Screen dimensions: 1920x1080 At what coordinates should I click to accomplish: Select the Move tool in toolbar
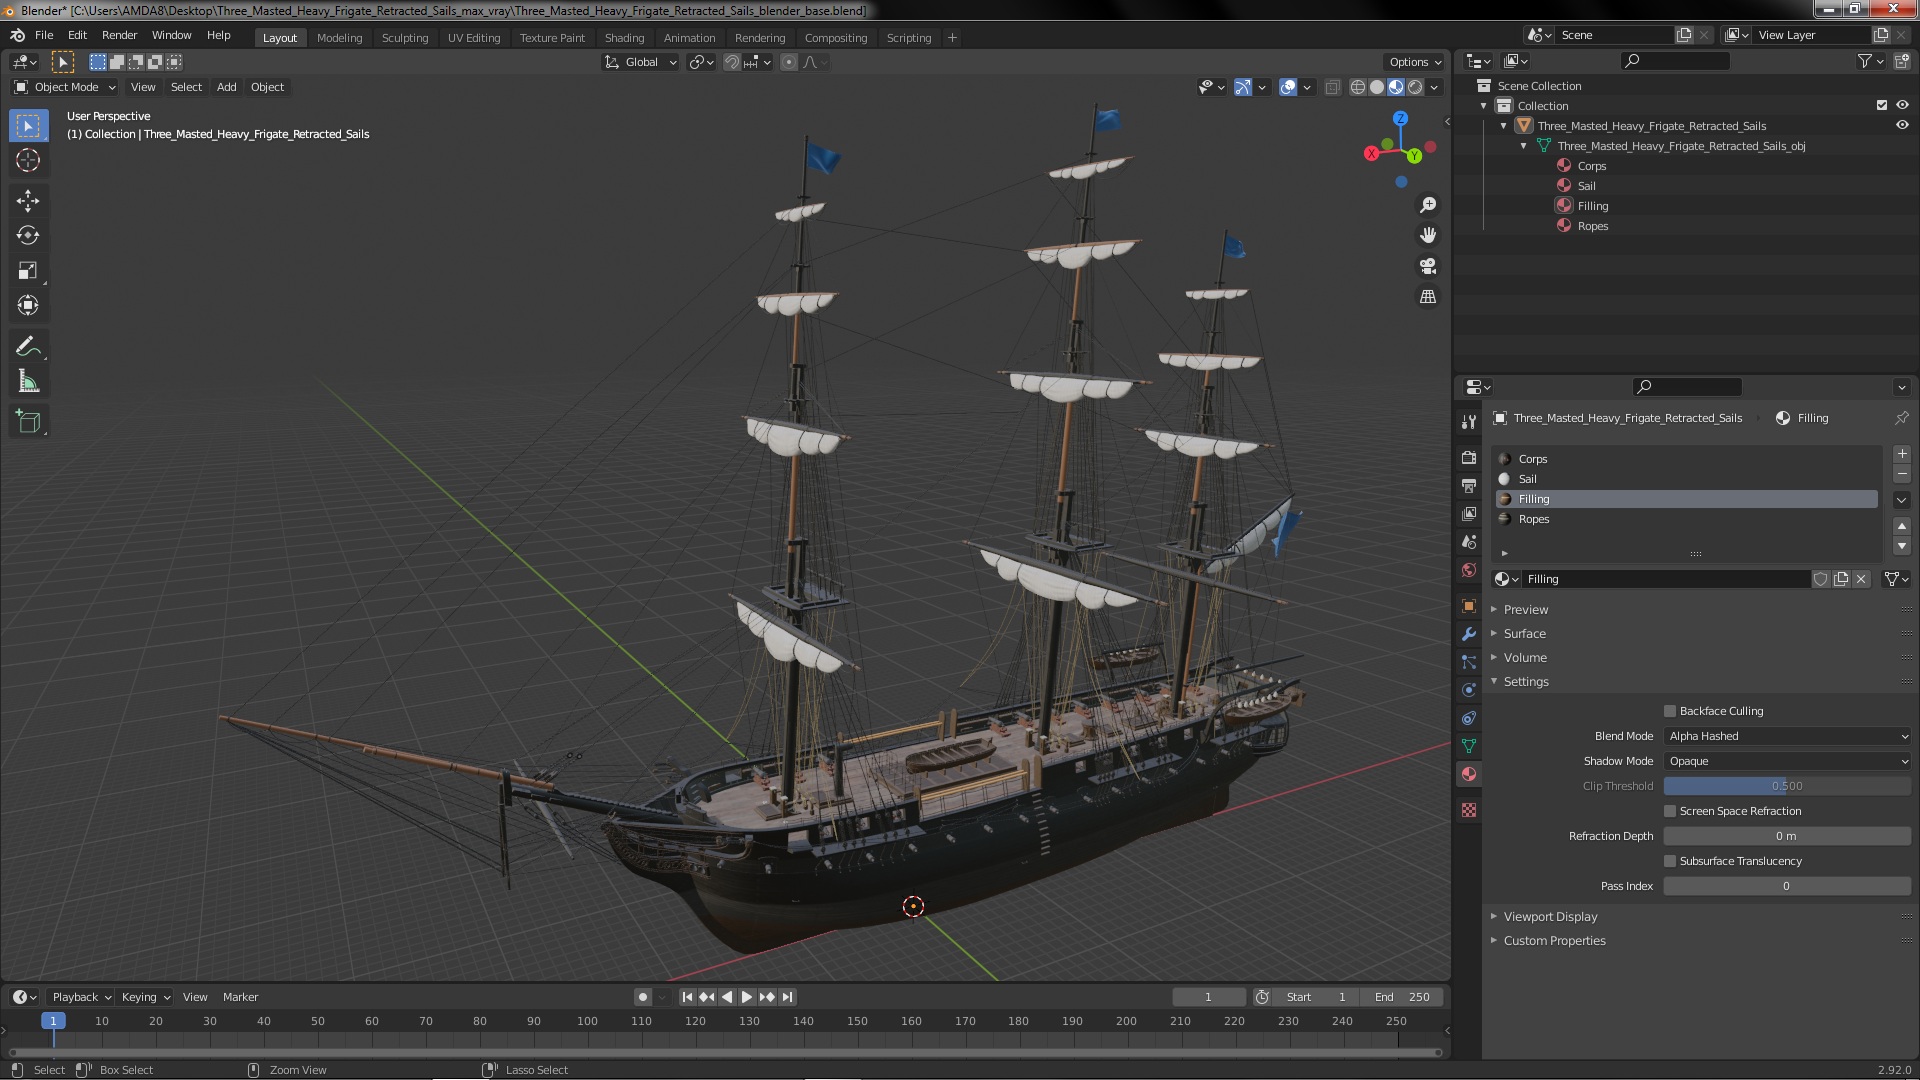coord(28,201)
